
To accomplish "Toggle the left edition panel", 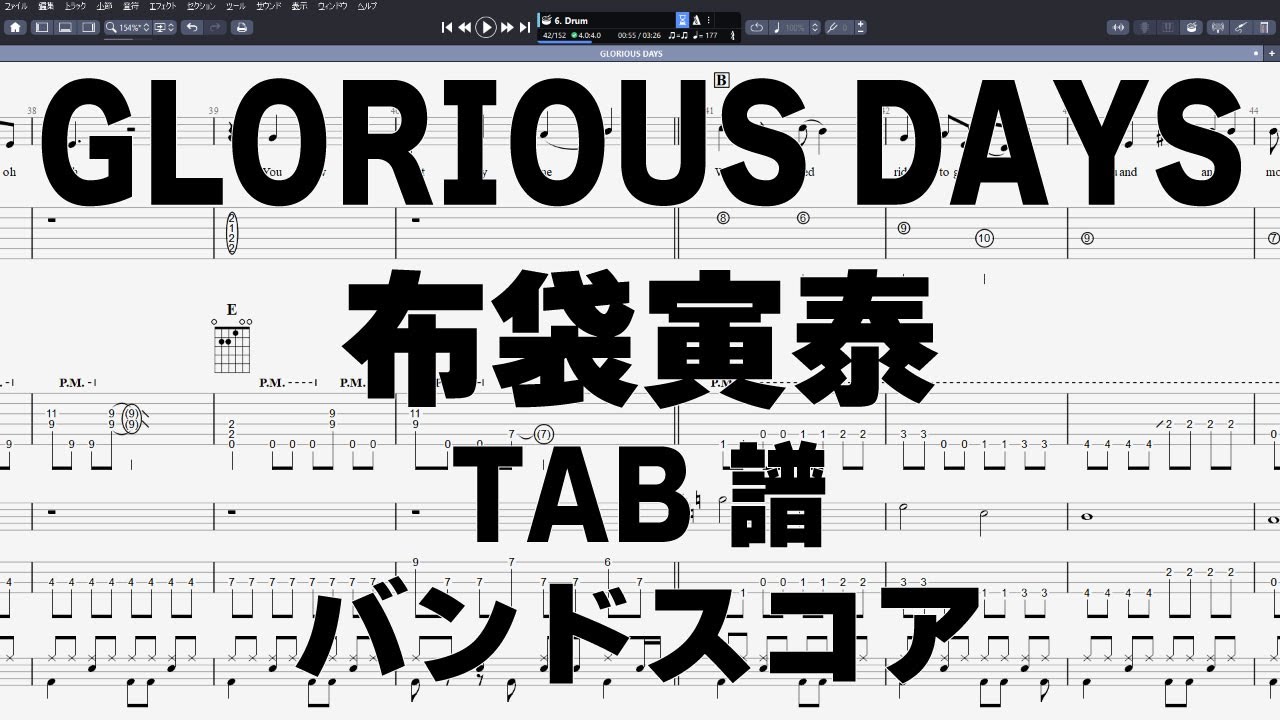I will point(42,27).
